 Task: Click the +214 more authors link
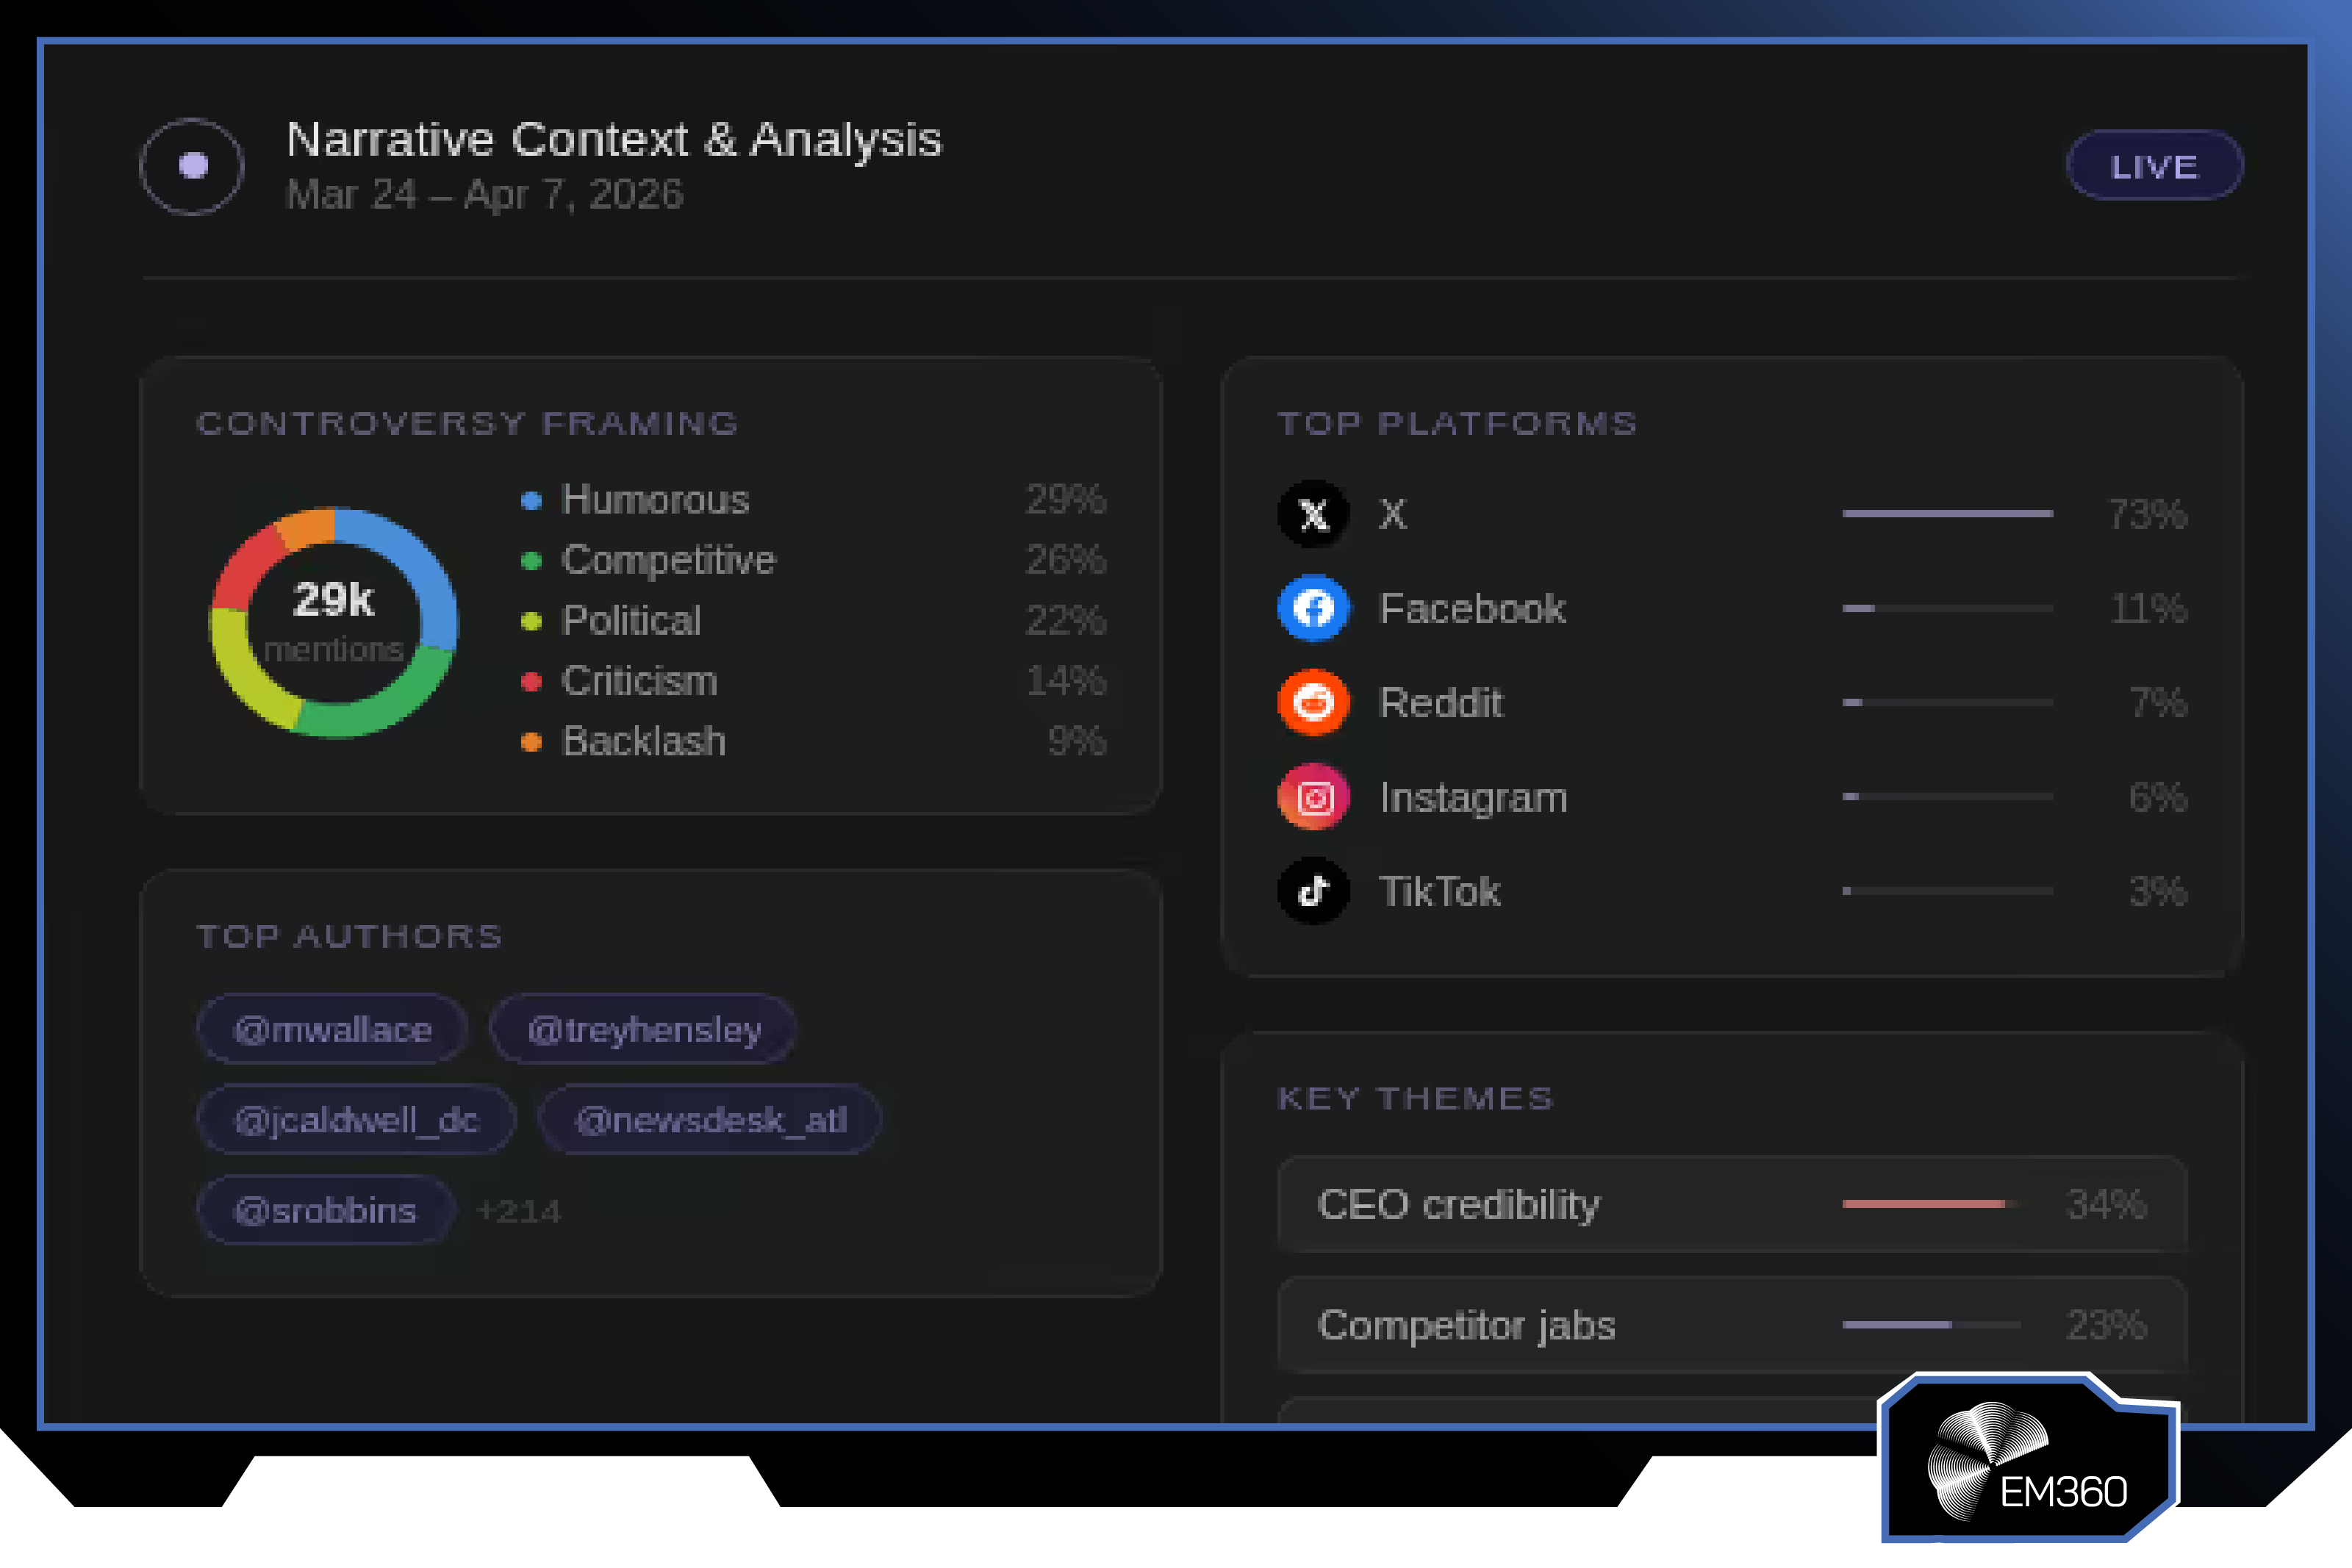pyautogui.click(x=518, y=1211)
